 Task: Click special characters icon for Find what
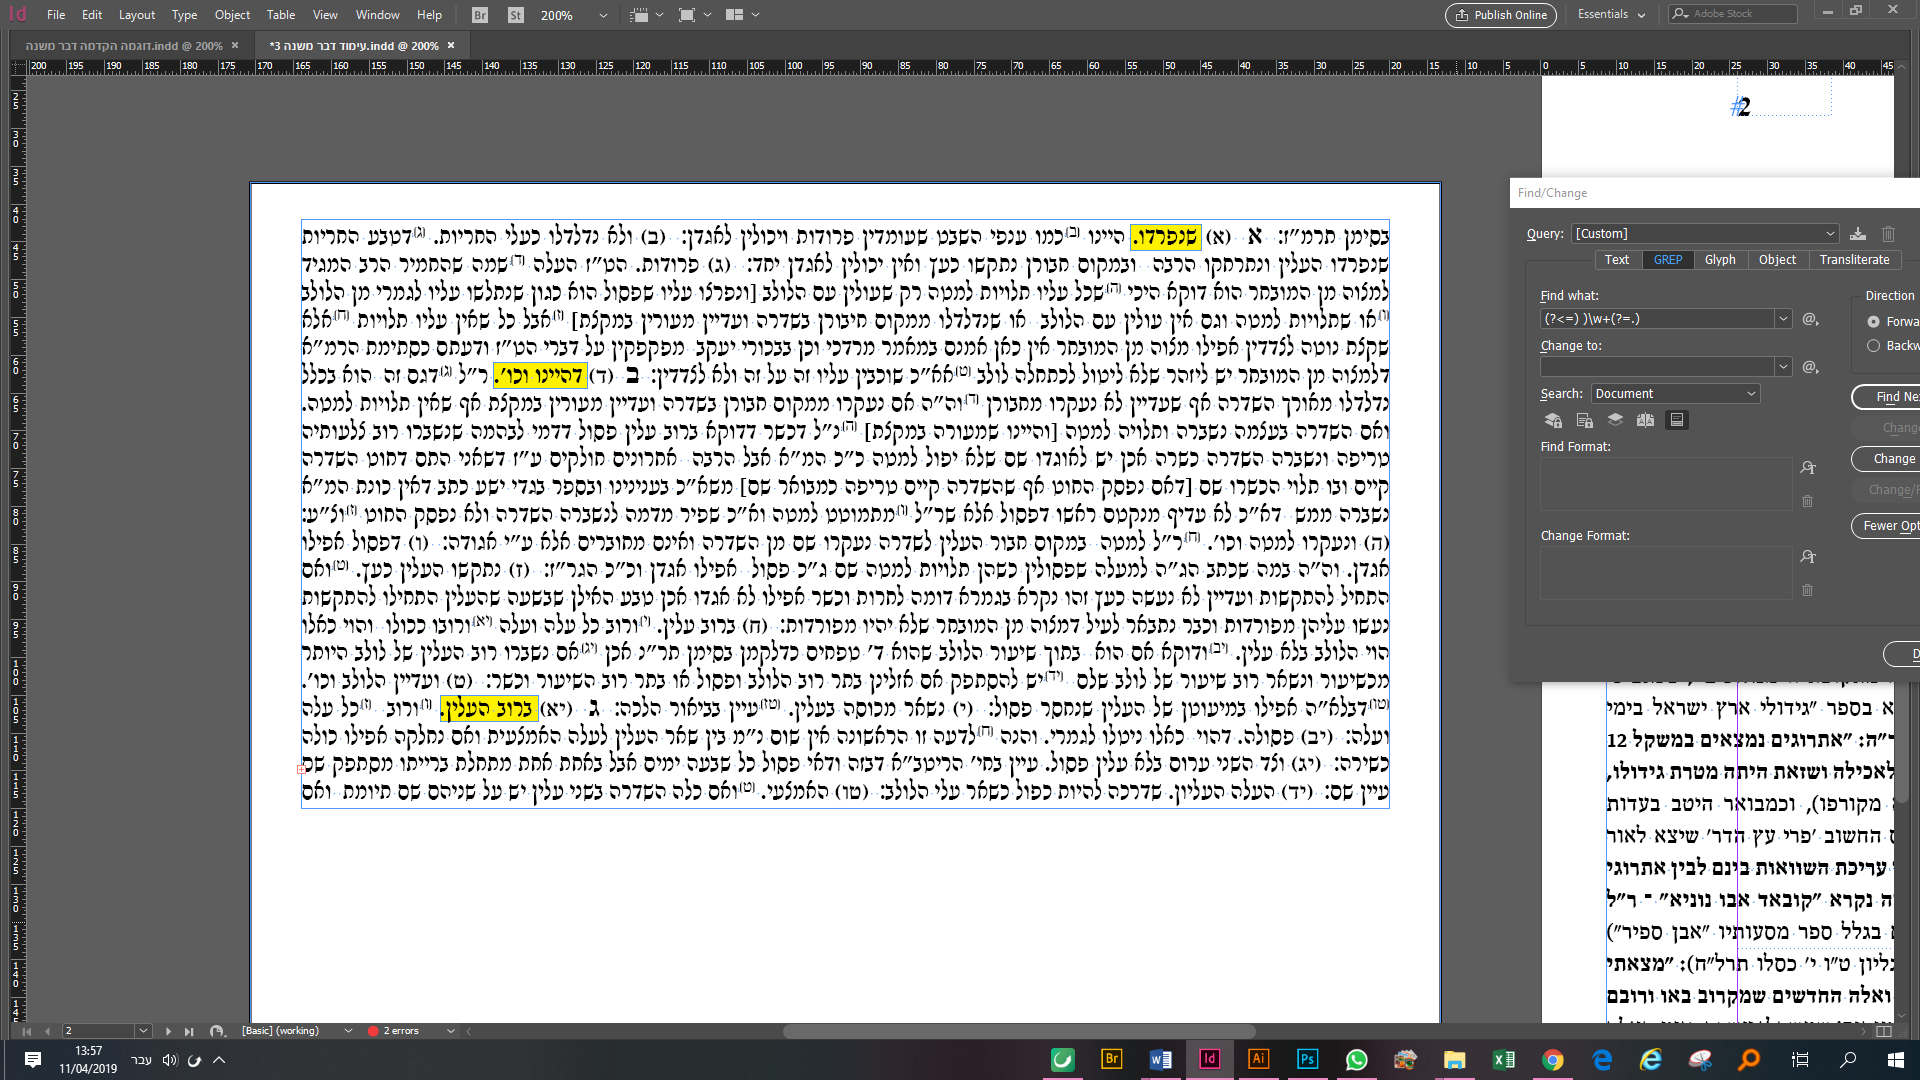pyautogui.click(x=1810, y=319)
